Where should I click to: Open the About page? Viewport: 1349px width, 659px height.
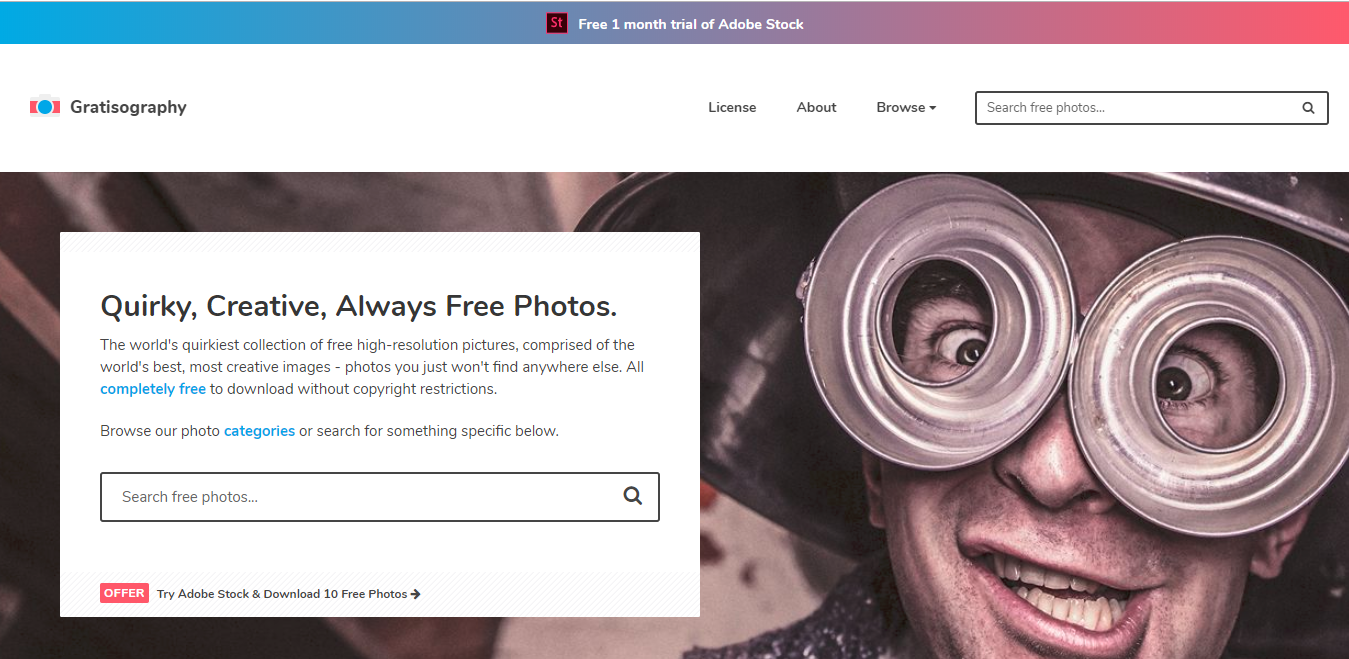click(x=816, y=107)
